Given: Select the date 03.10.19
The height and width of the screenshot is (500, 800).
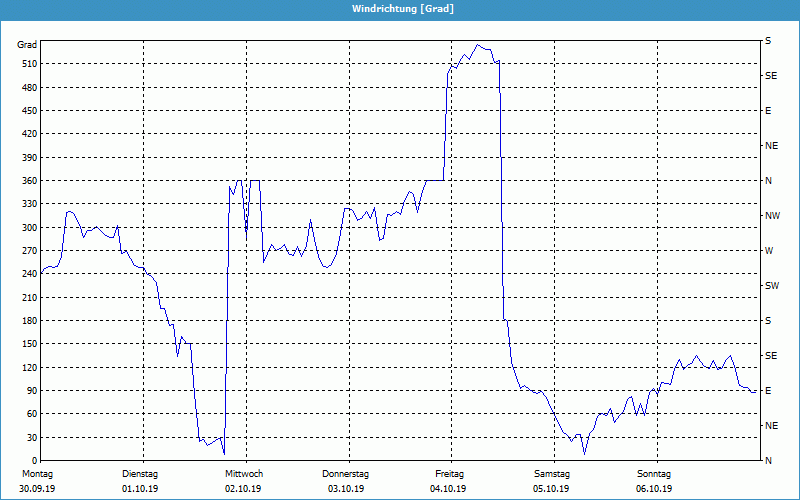Looking at the screenshot, I should pyautogui.click(x=346, y=489).
